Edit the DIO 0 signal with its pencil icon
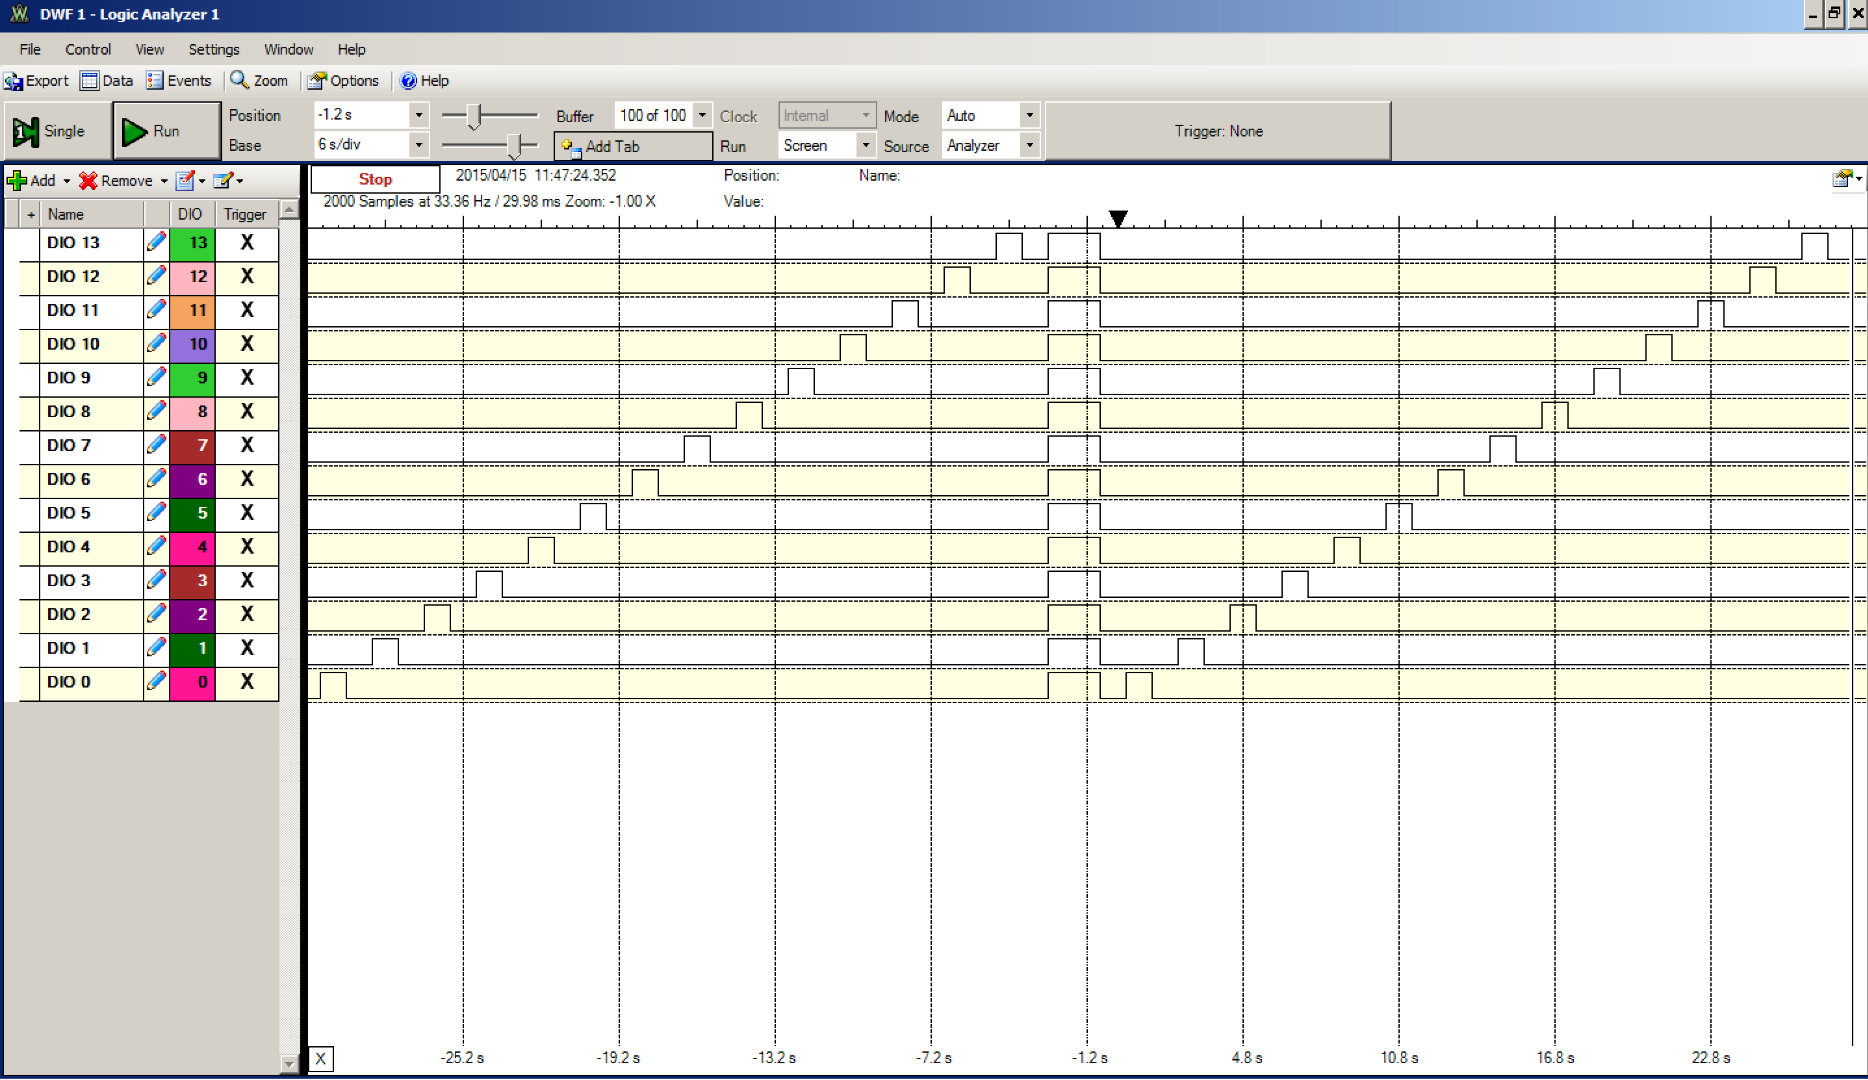Viewport: 1868px width, 1080px height. coord(157,682)
